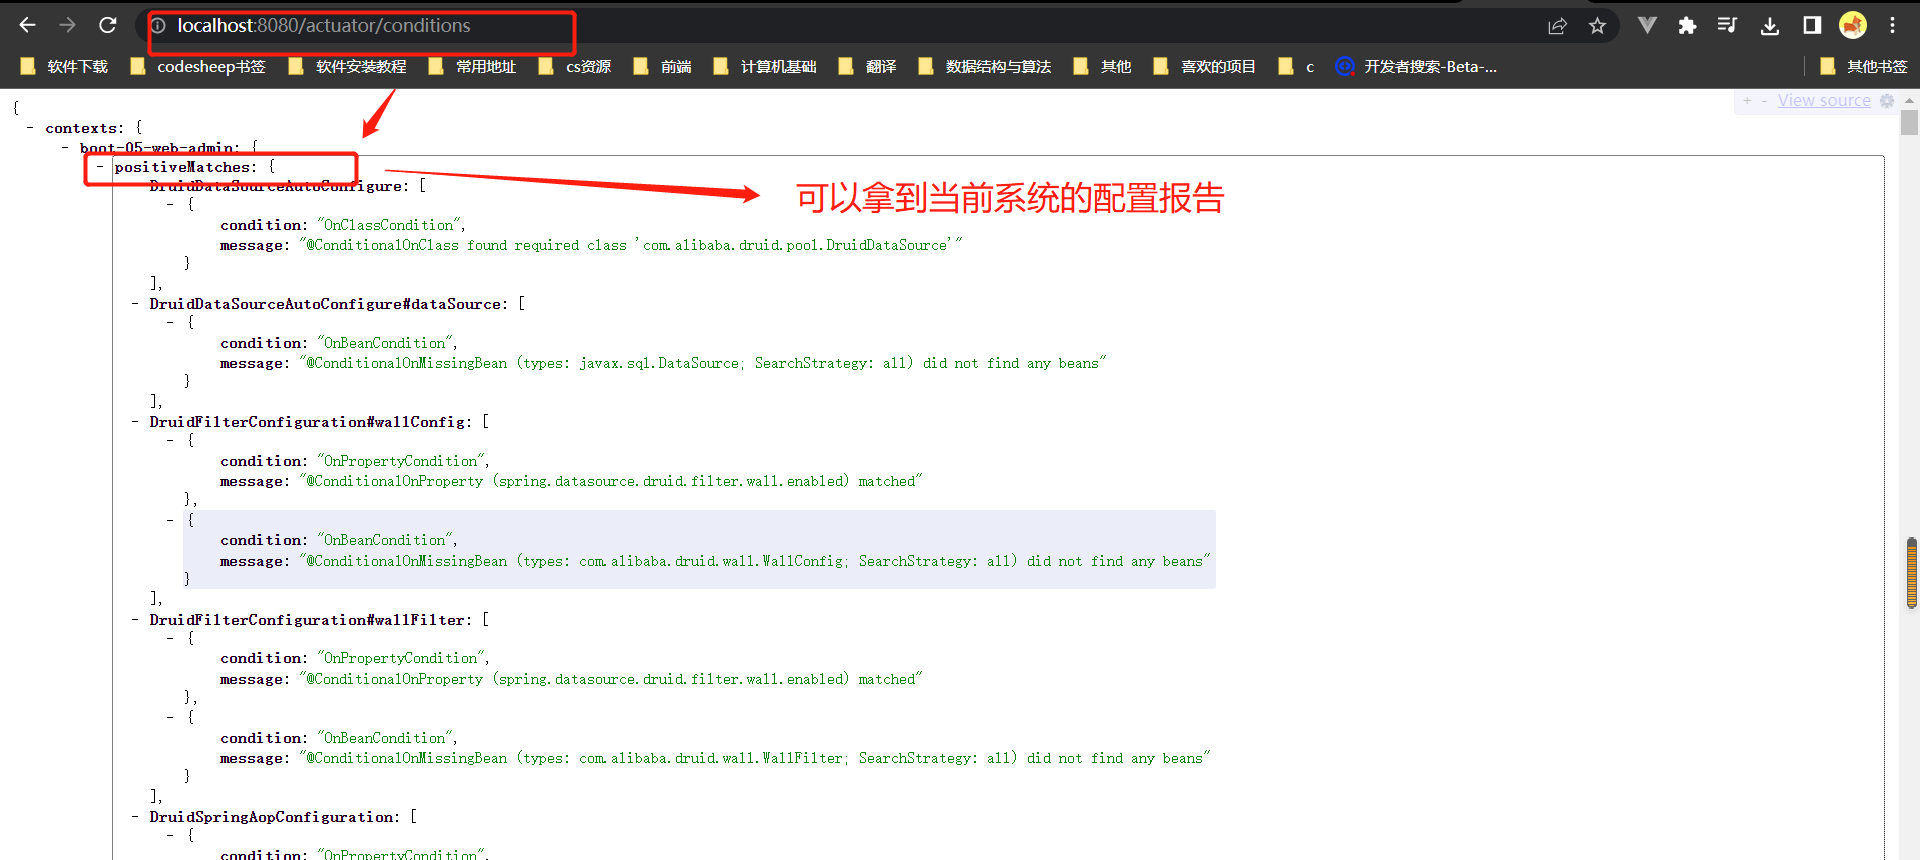Open the 数据结构与算法 bookmark folder
The width and height of the screenshot is (1920, 860).
pos(985,67)
